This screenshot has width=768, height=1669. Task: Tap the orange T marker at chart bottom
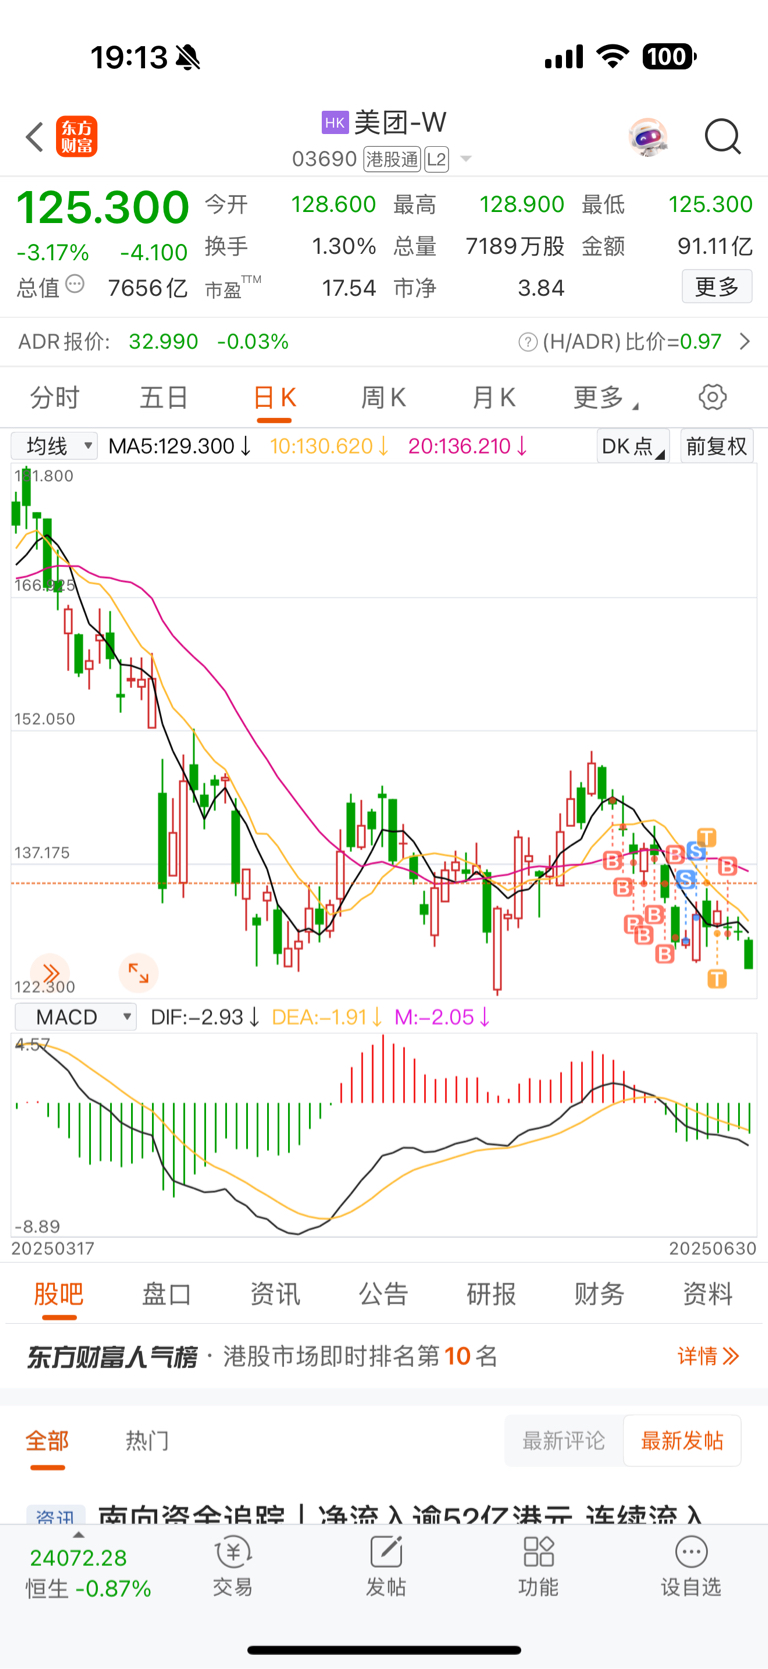tap(717, 978)
